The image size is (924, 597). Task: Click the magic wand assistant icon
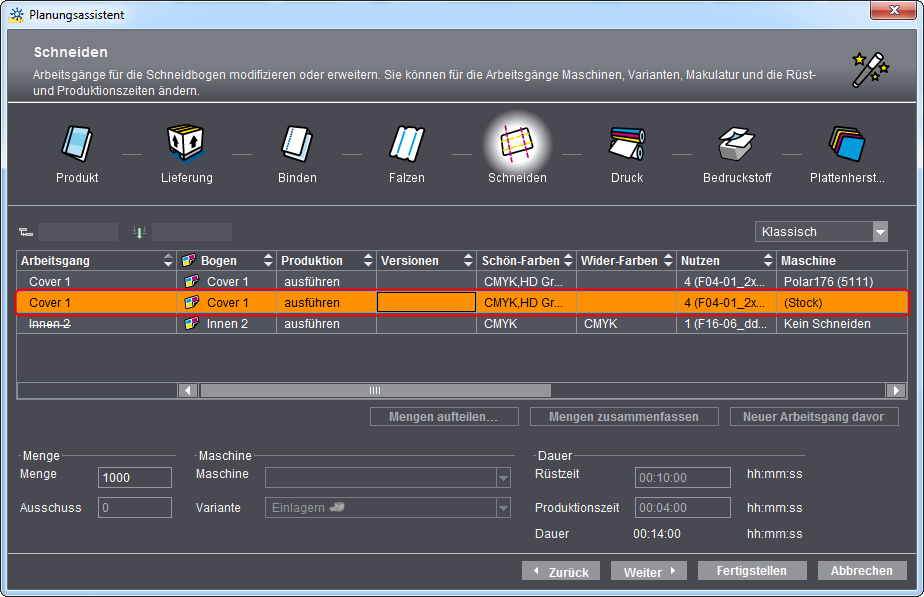tap(870, 70)
